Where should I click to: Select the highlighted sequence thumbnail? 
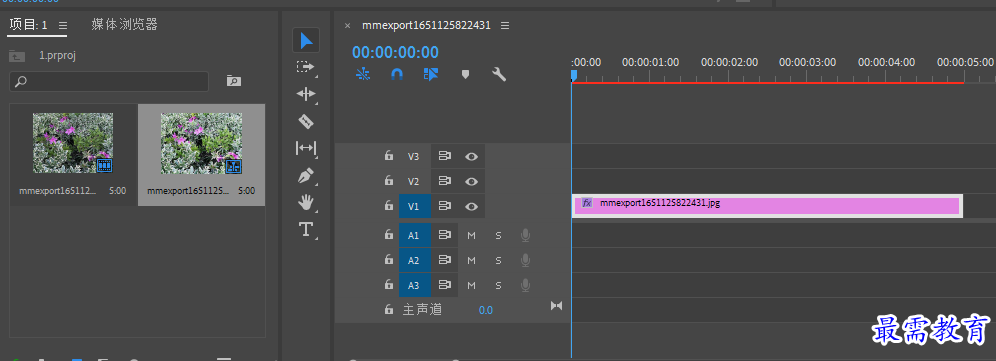tap(201, 143)
